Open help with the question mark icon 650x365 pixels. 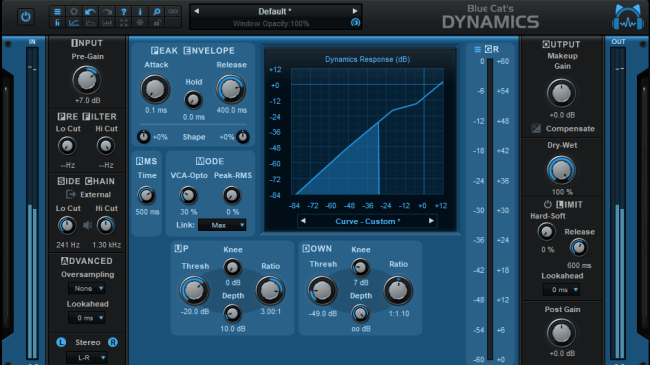tap(123, 12)
